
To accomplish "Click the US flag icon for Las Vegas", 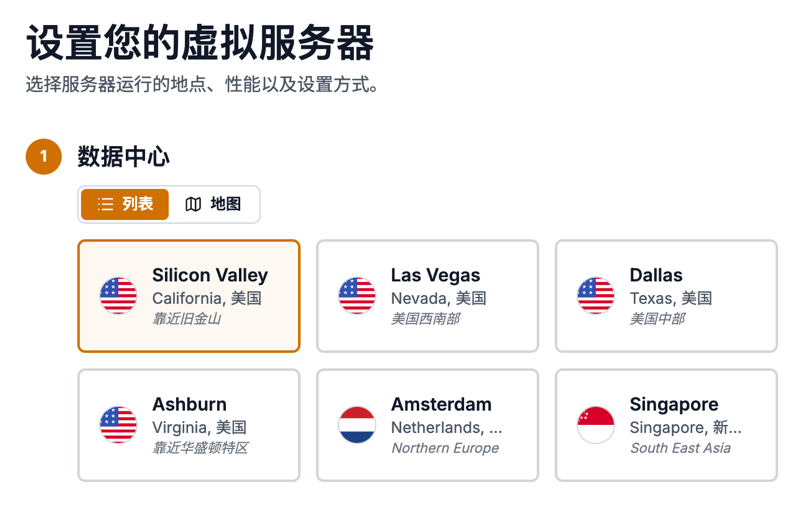I will 357,296.
